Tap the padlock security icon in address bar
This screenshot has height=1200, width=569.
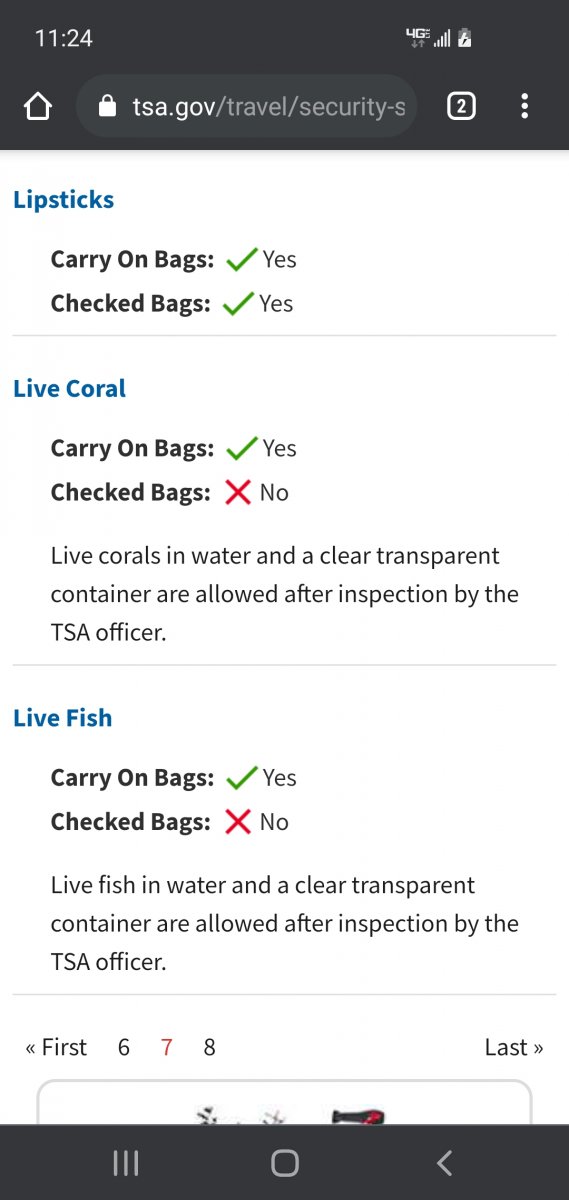coord(108,106)
